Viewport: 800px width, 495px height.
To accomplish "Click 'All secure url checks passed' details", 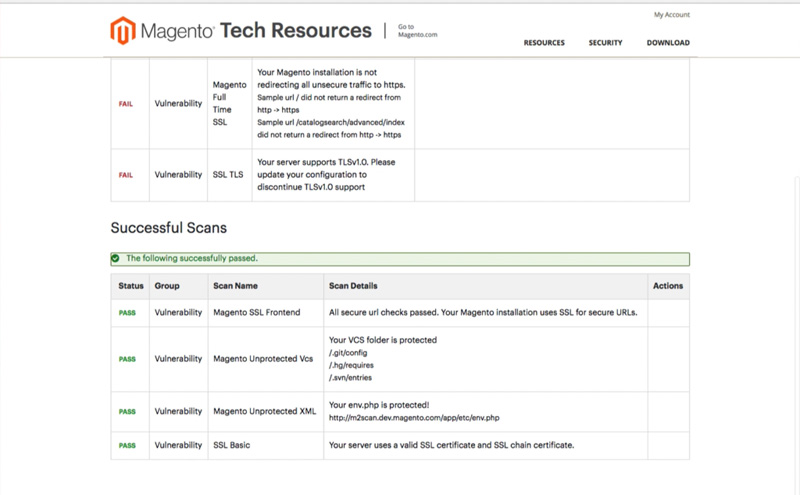I will (483, 312).
